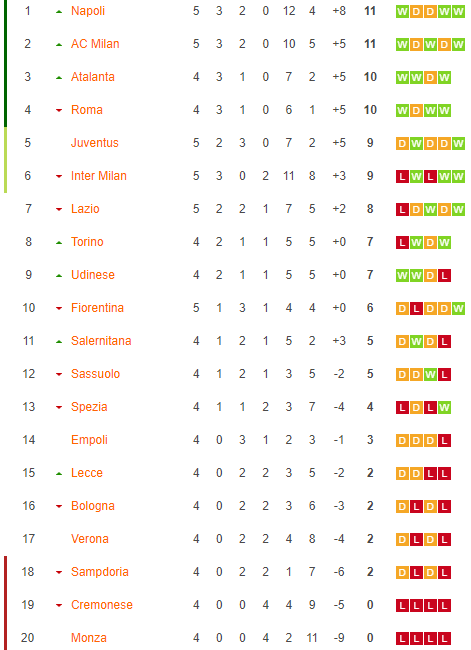471x650 pixels.
Task: Click Udinese's last red L form badge
Action: 444,276
